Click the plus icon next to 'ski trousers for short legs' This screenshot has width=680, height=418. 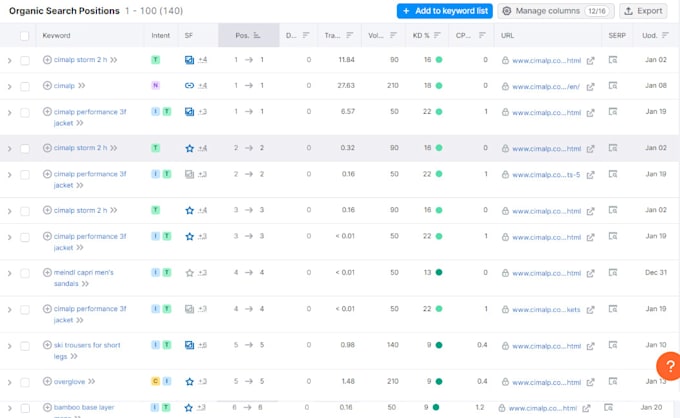click(x=47, y=345)
